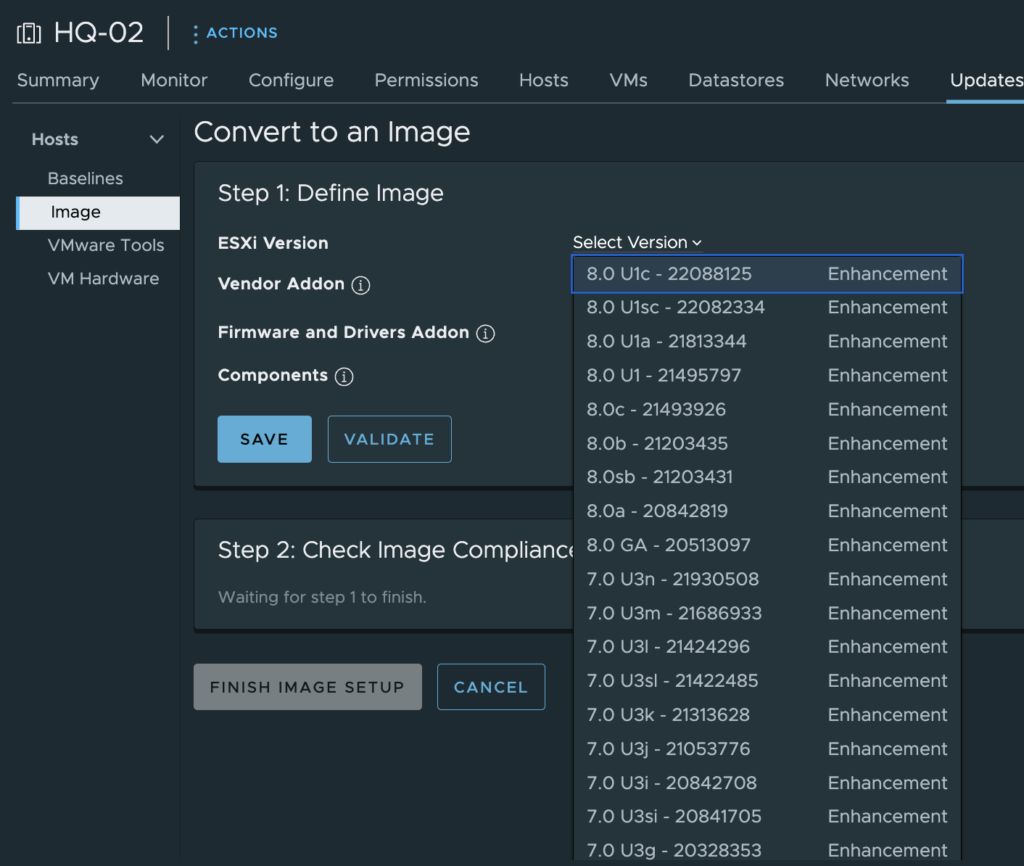Click the Convert to an Image title
Viewport: 1024px width, 866px height.
pyautogui.click(x=332, y=133)
